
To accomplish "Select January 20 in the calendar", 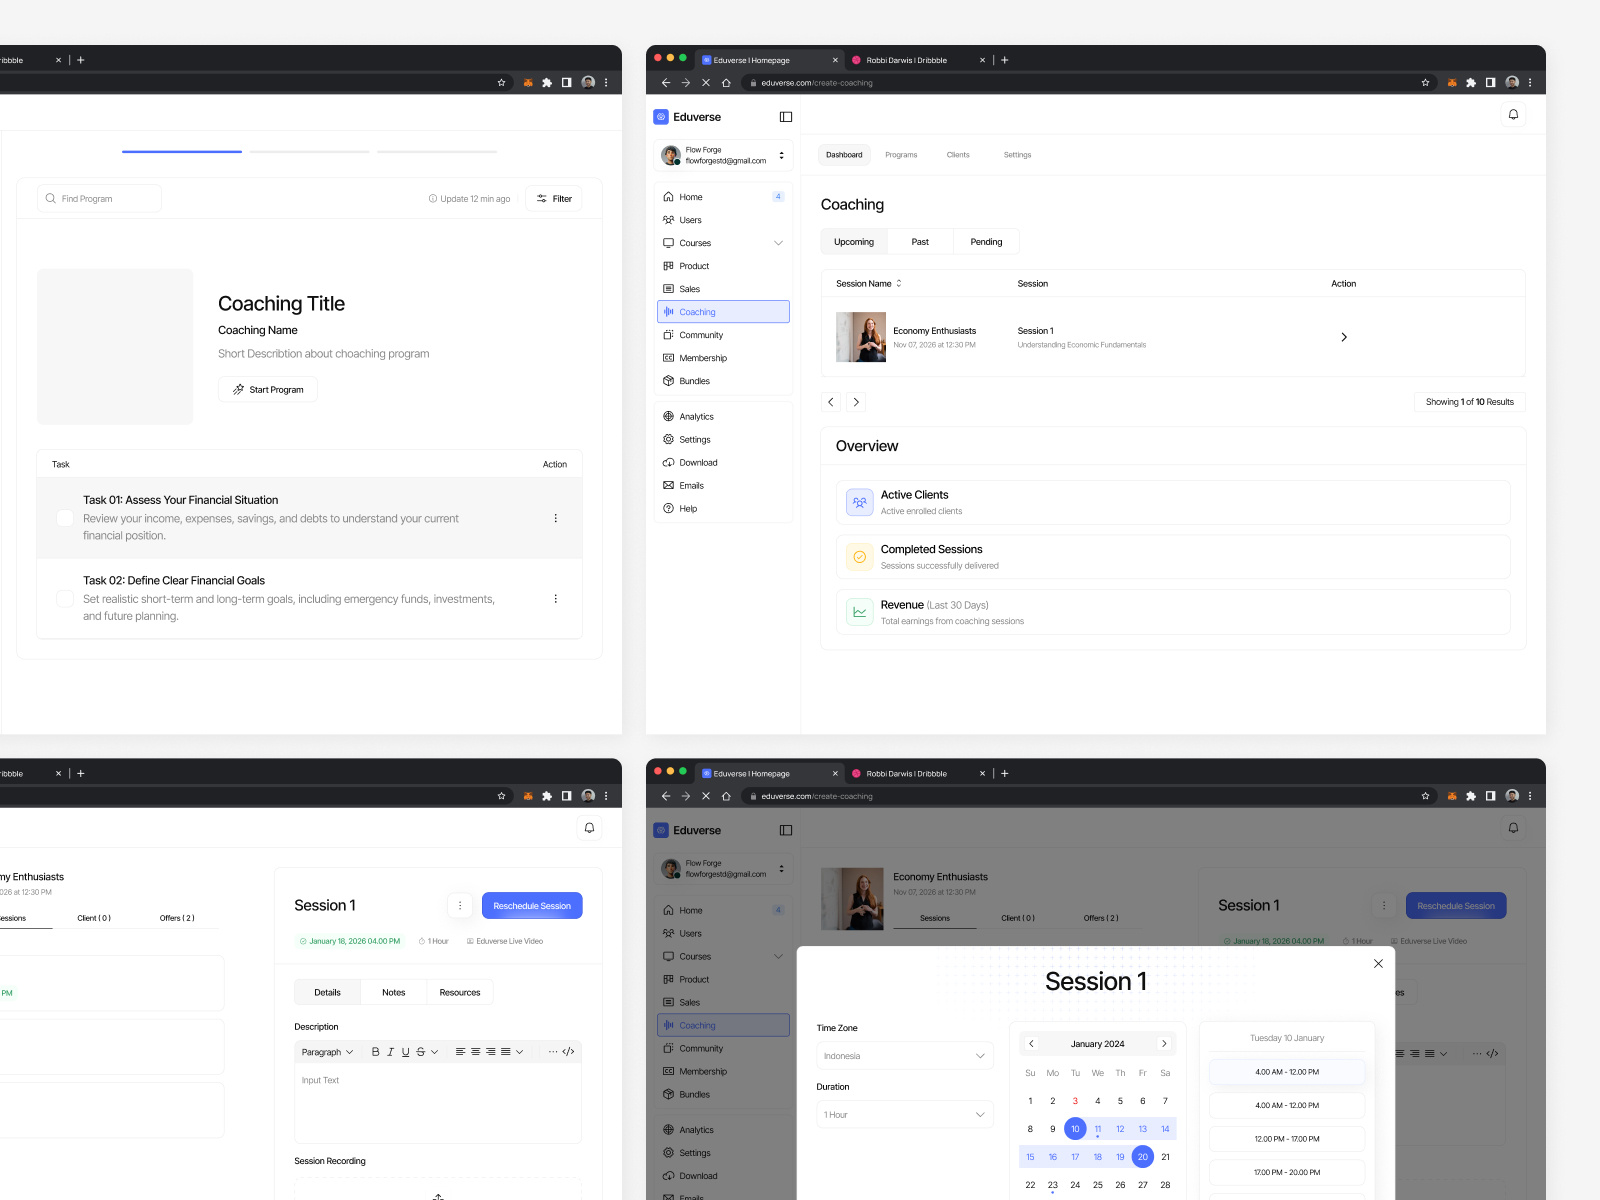I will pyautogui.click(x=1143, y=1157).
